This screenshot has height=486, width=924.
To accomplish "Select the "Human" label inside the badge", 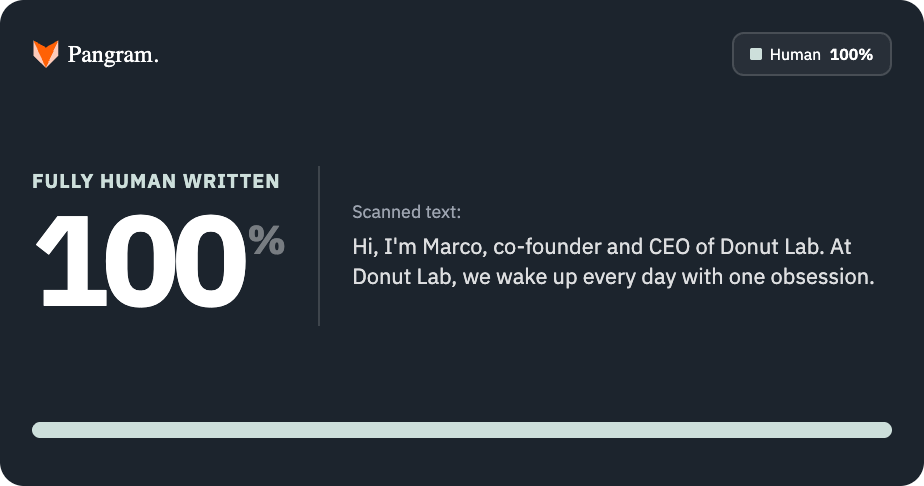I will tap(795, 55).
